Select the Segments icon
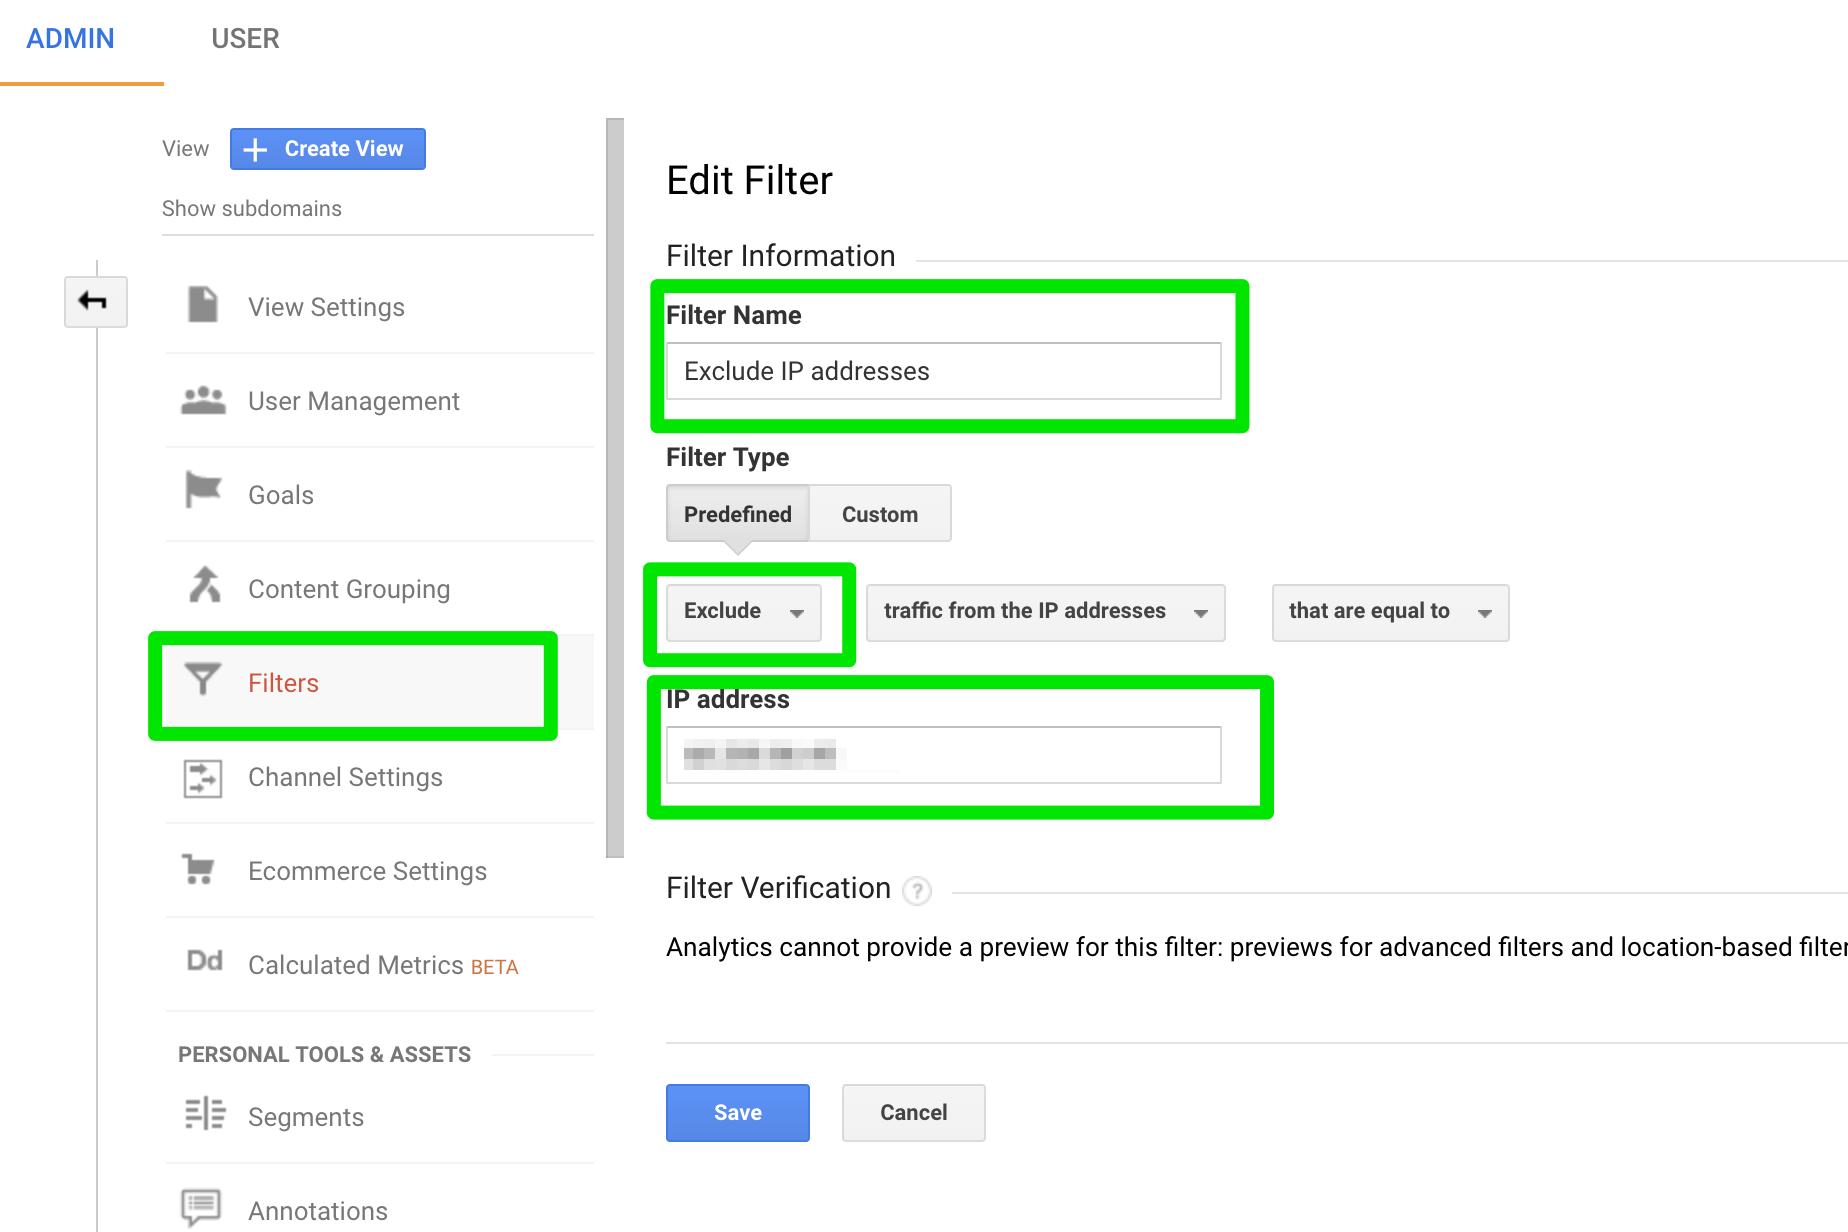1848x1232 pixels. coord(203,1113)
